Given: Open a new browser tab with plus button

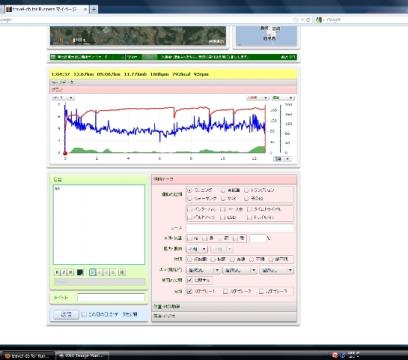Looking at the screenshot, I should pos(94,9).
